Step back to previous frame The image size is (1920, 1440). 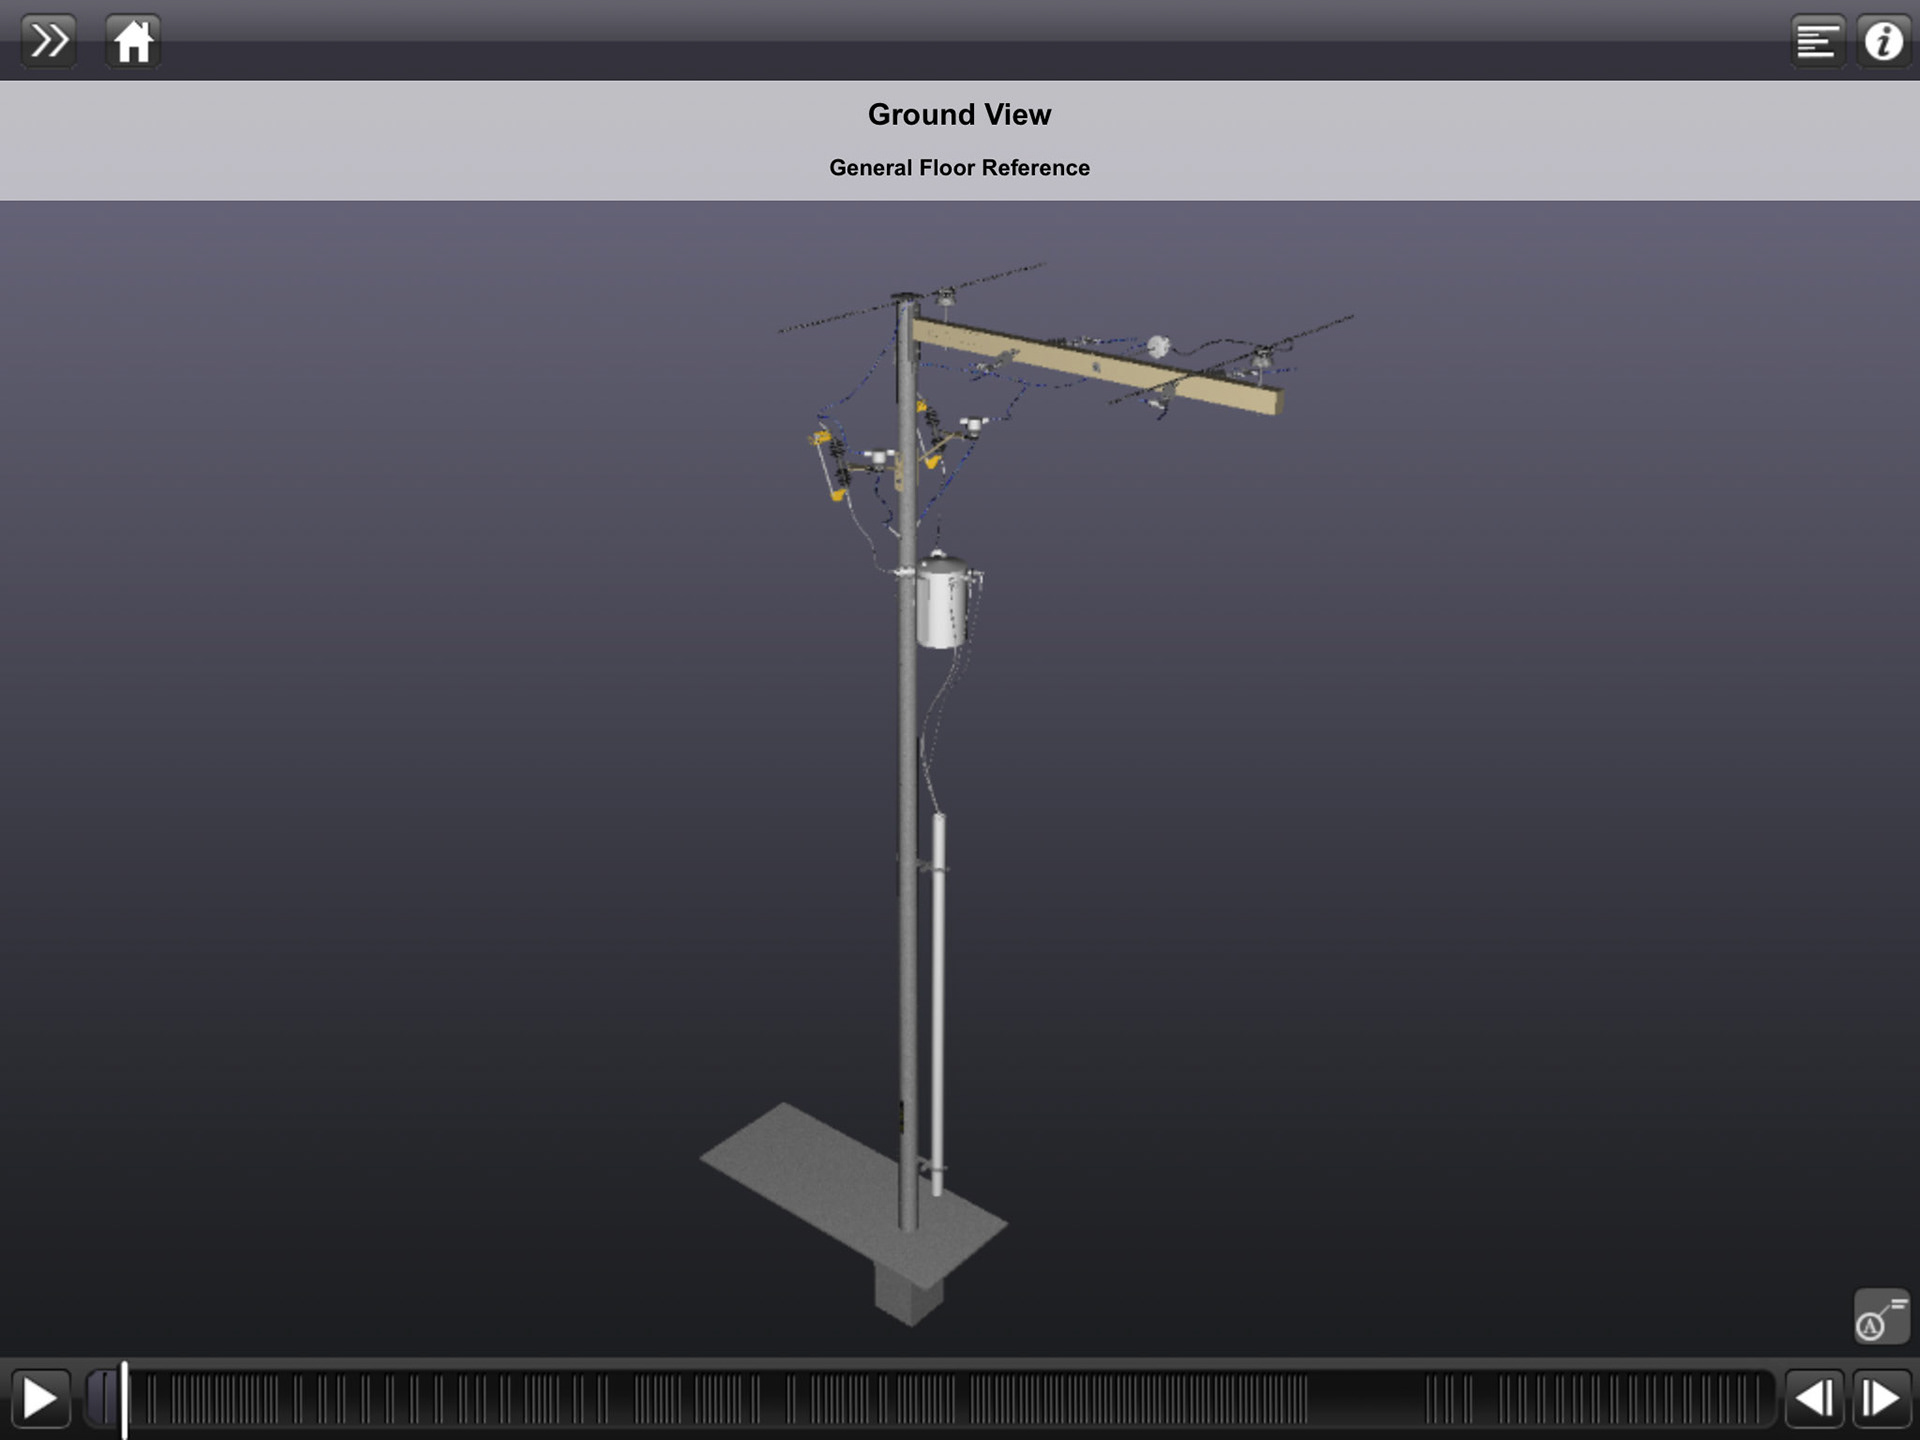point(1814,1398)
